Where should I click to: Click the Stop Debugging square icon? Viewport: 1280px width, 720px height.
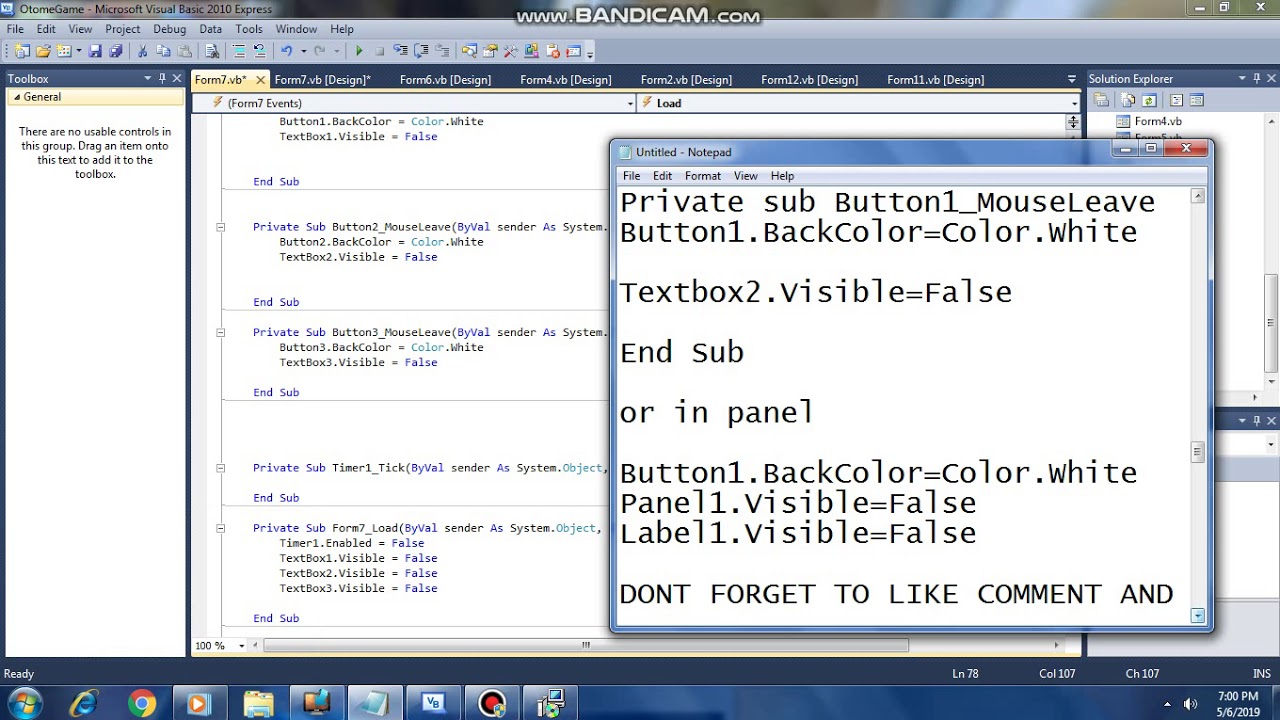tap(380, 51)
